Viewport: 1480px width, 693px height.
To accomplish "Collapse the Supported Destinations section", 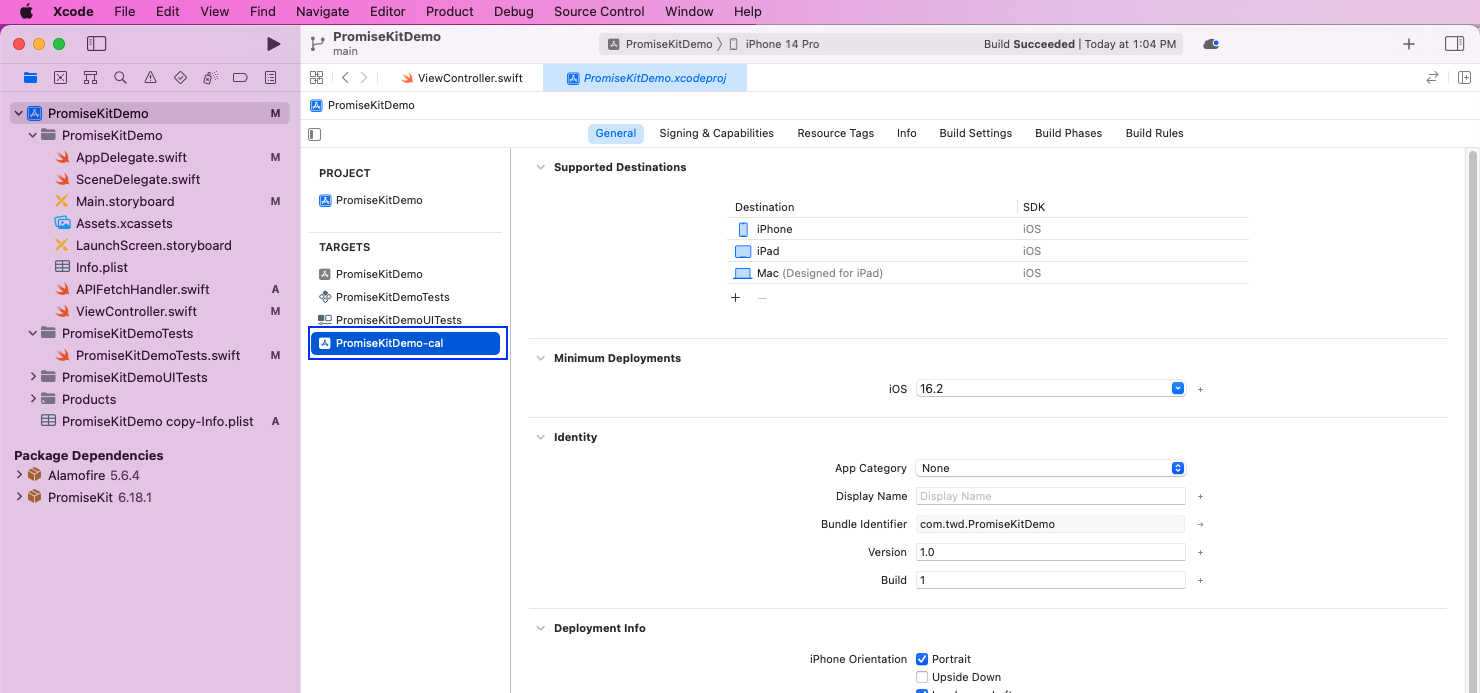I will 541,167.
